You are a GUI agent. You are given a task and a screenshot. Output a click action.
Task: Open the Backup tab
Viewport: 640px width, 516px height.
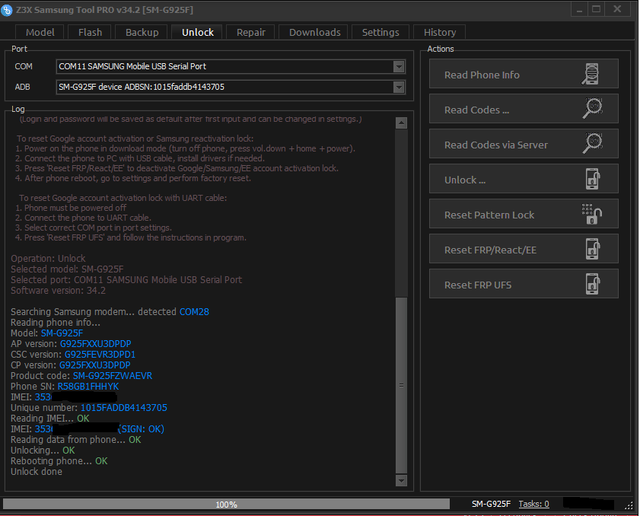coord(142,32)
